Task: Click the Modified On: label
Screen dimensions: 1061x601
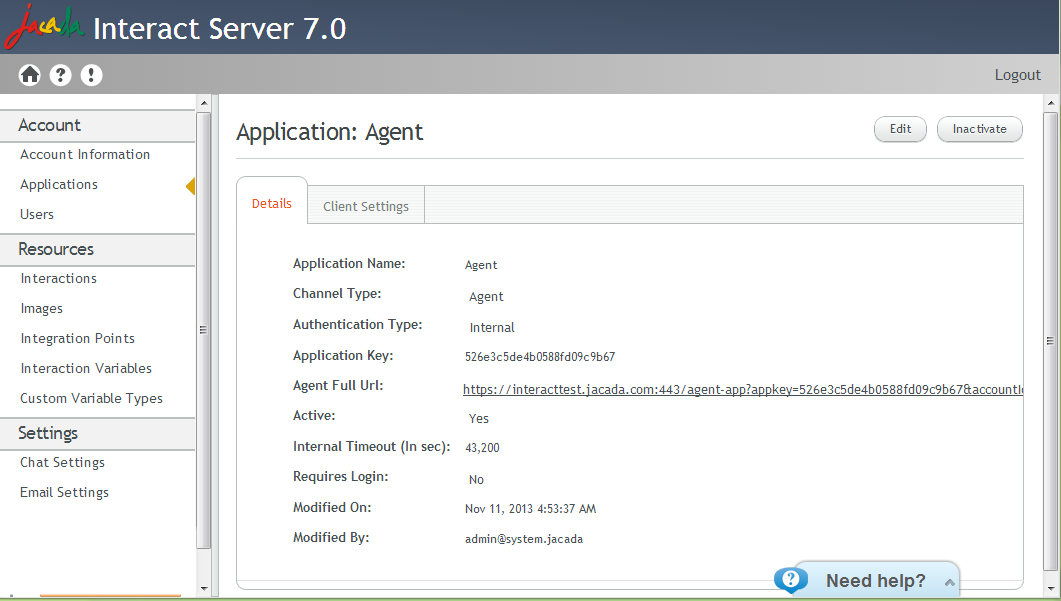Action: point(332,507)
